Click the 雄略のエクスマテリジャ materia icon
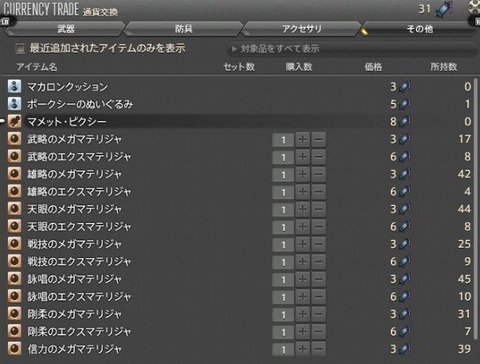 point(14,191)
